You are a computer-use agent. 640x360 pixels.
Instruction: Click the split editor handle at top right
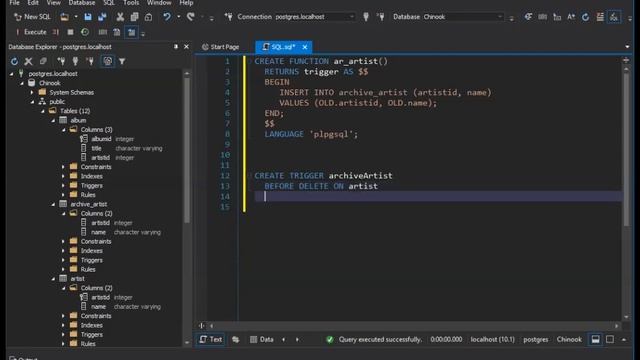[626, 60]
